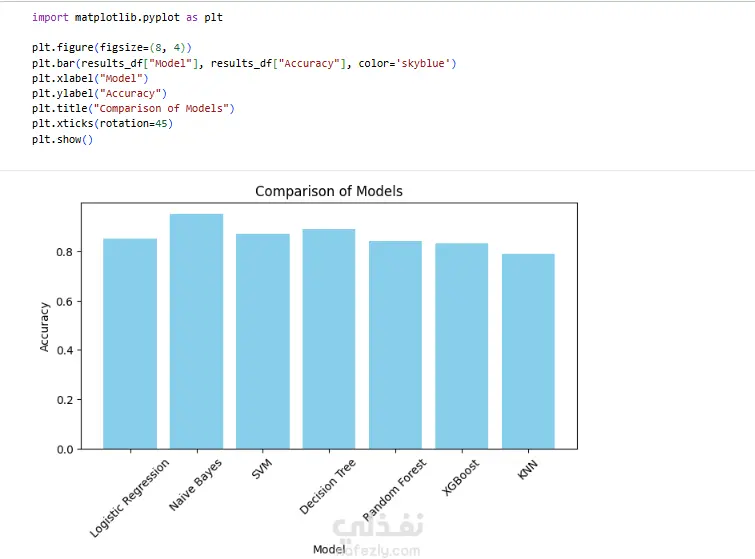
Task: Click the Logistic Regression tick label
Action: (130, 497)
